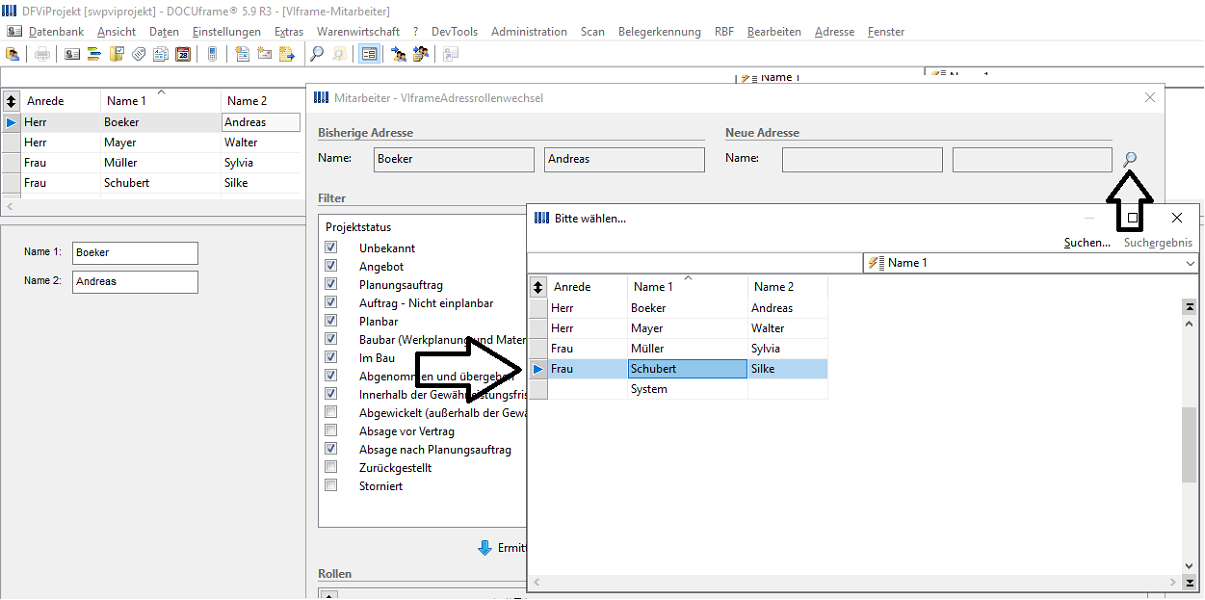
Task: Open the Adresse menu
Action: (x=835, y=32)
